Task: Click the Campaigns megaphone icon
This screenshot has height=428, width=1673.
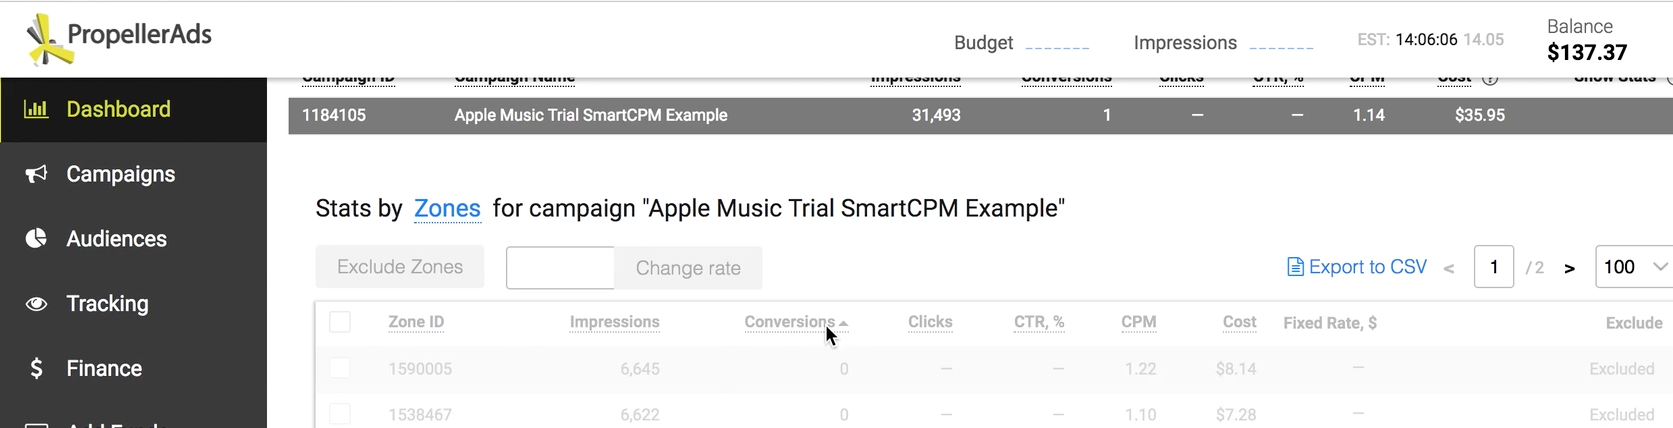Action: pyautogui.click(x=36, y=174)
